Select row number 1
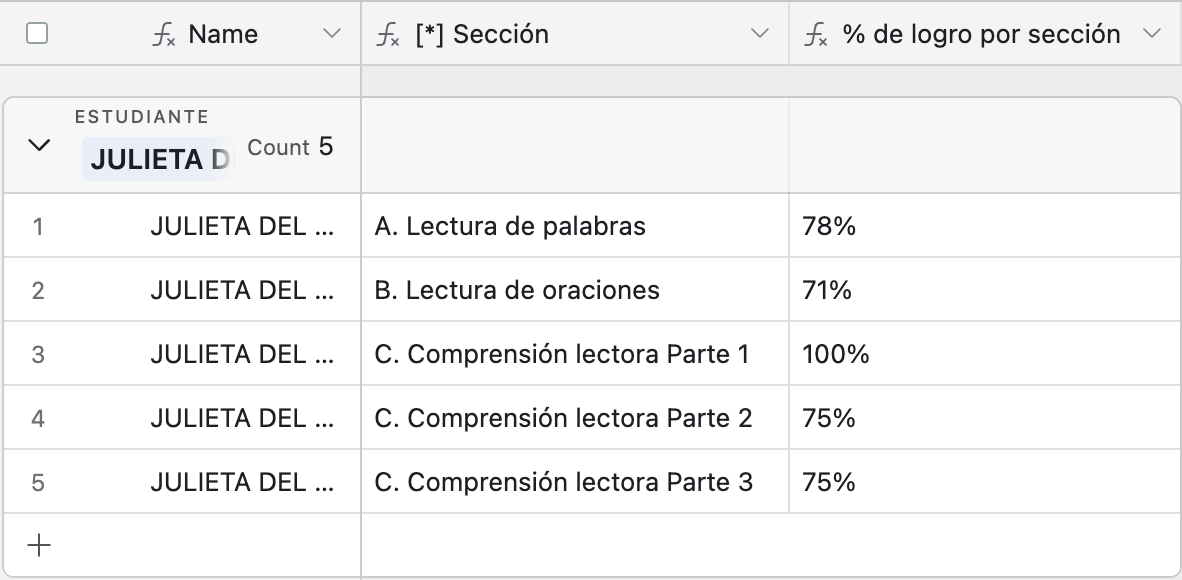 38,226
